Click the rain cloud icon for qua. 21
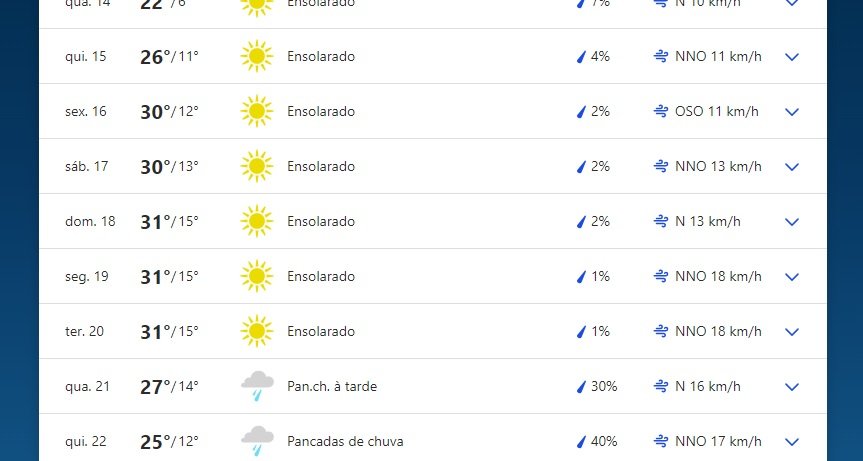Image resolution: width=863 pixels, height=461 pixels. click(257, 386)
